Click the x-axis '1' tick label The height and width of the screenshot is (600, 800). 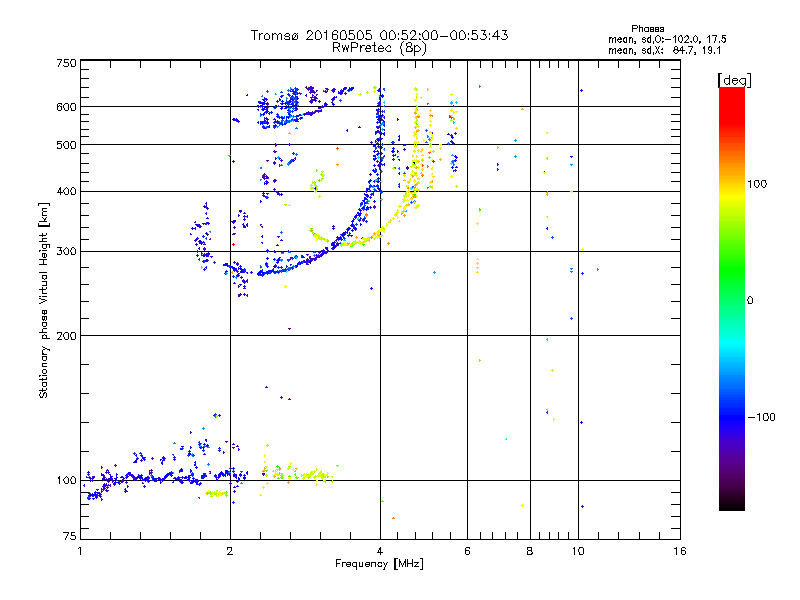click(81, 551)
